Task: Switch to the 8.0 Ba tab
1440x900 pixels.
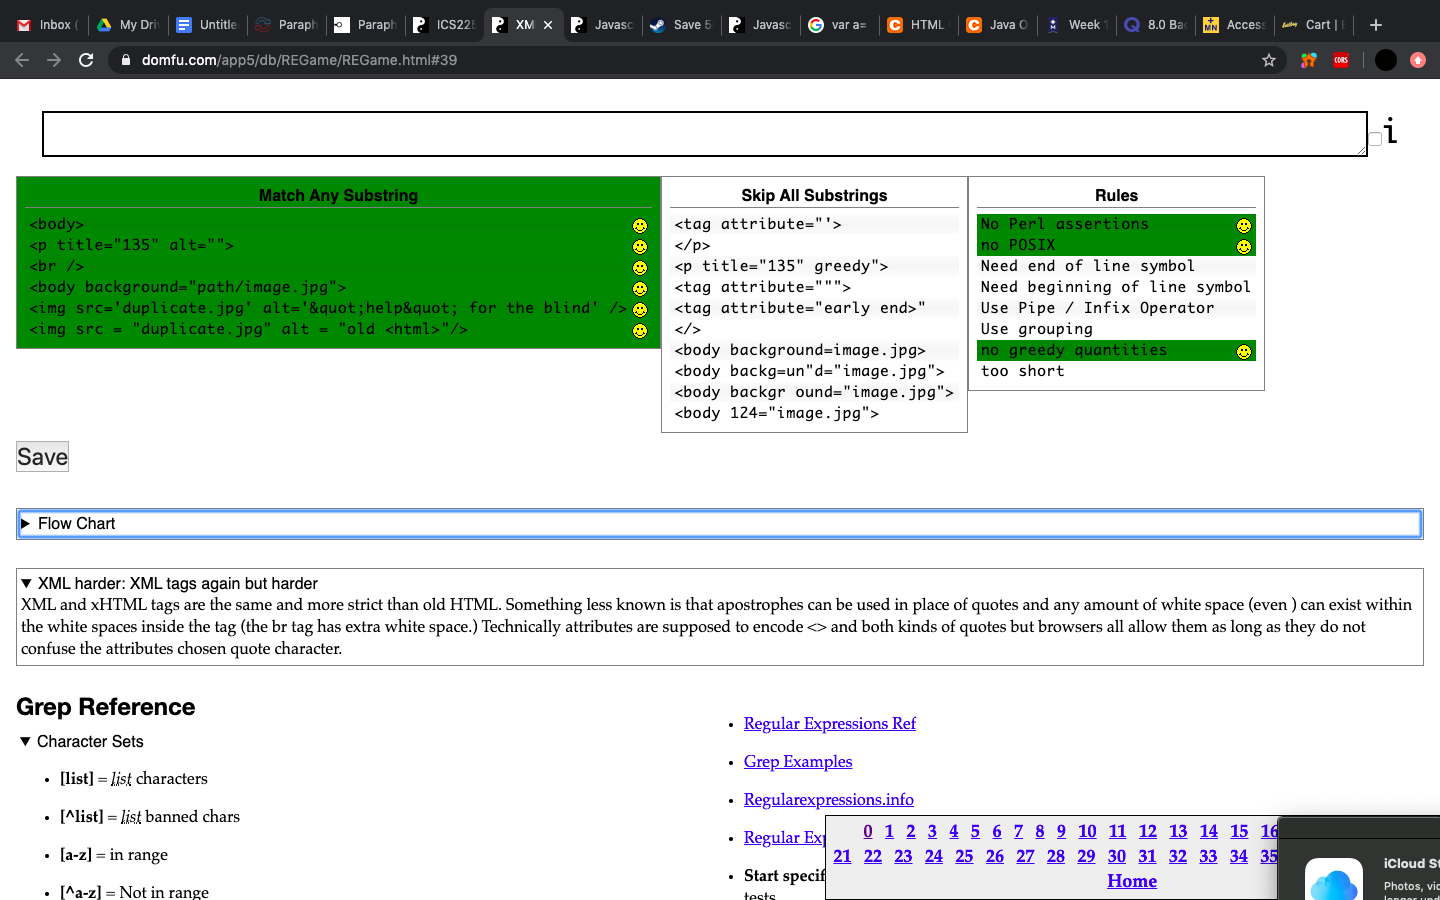Action: pyautogui.click(x=1155, y=25)
